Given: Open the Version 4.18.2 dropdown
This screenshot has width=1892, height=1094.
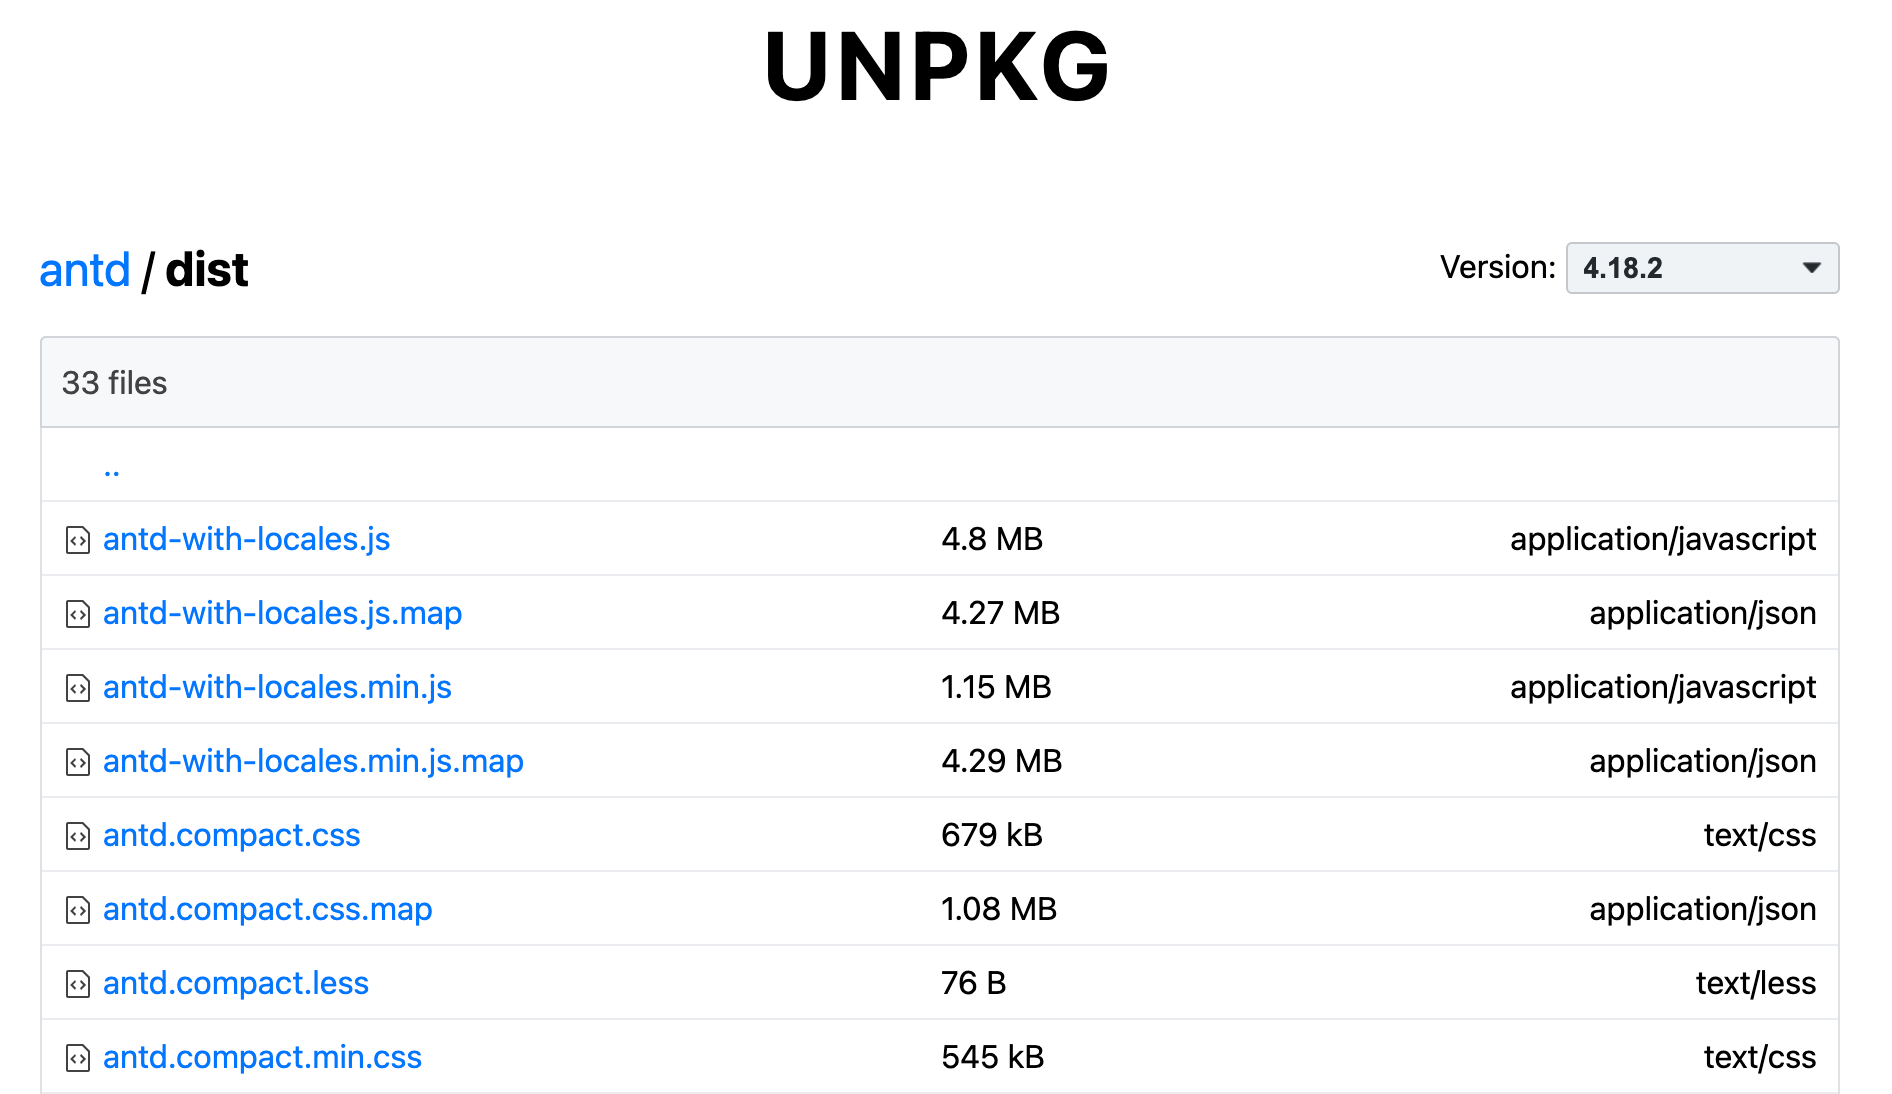Looking at the screenshot, I should pyautogui.click(x=1701, y=268).
